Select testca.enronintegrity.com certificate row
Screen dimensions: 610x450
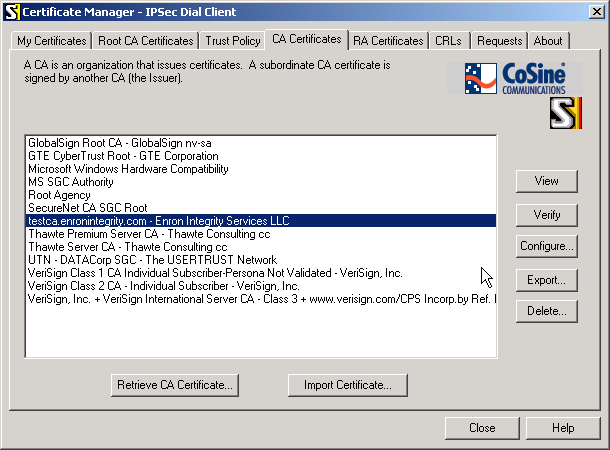pos(261,221)
